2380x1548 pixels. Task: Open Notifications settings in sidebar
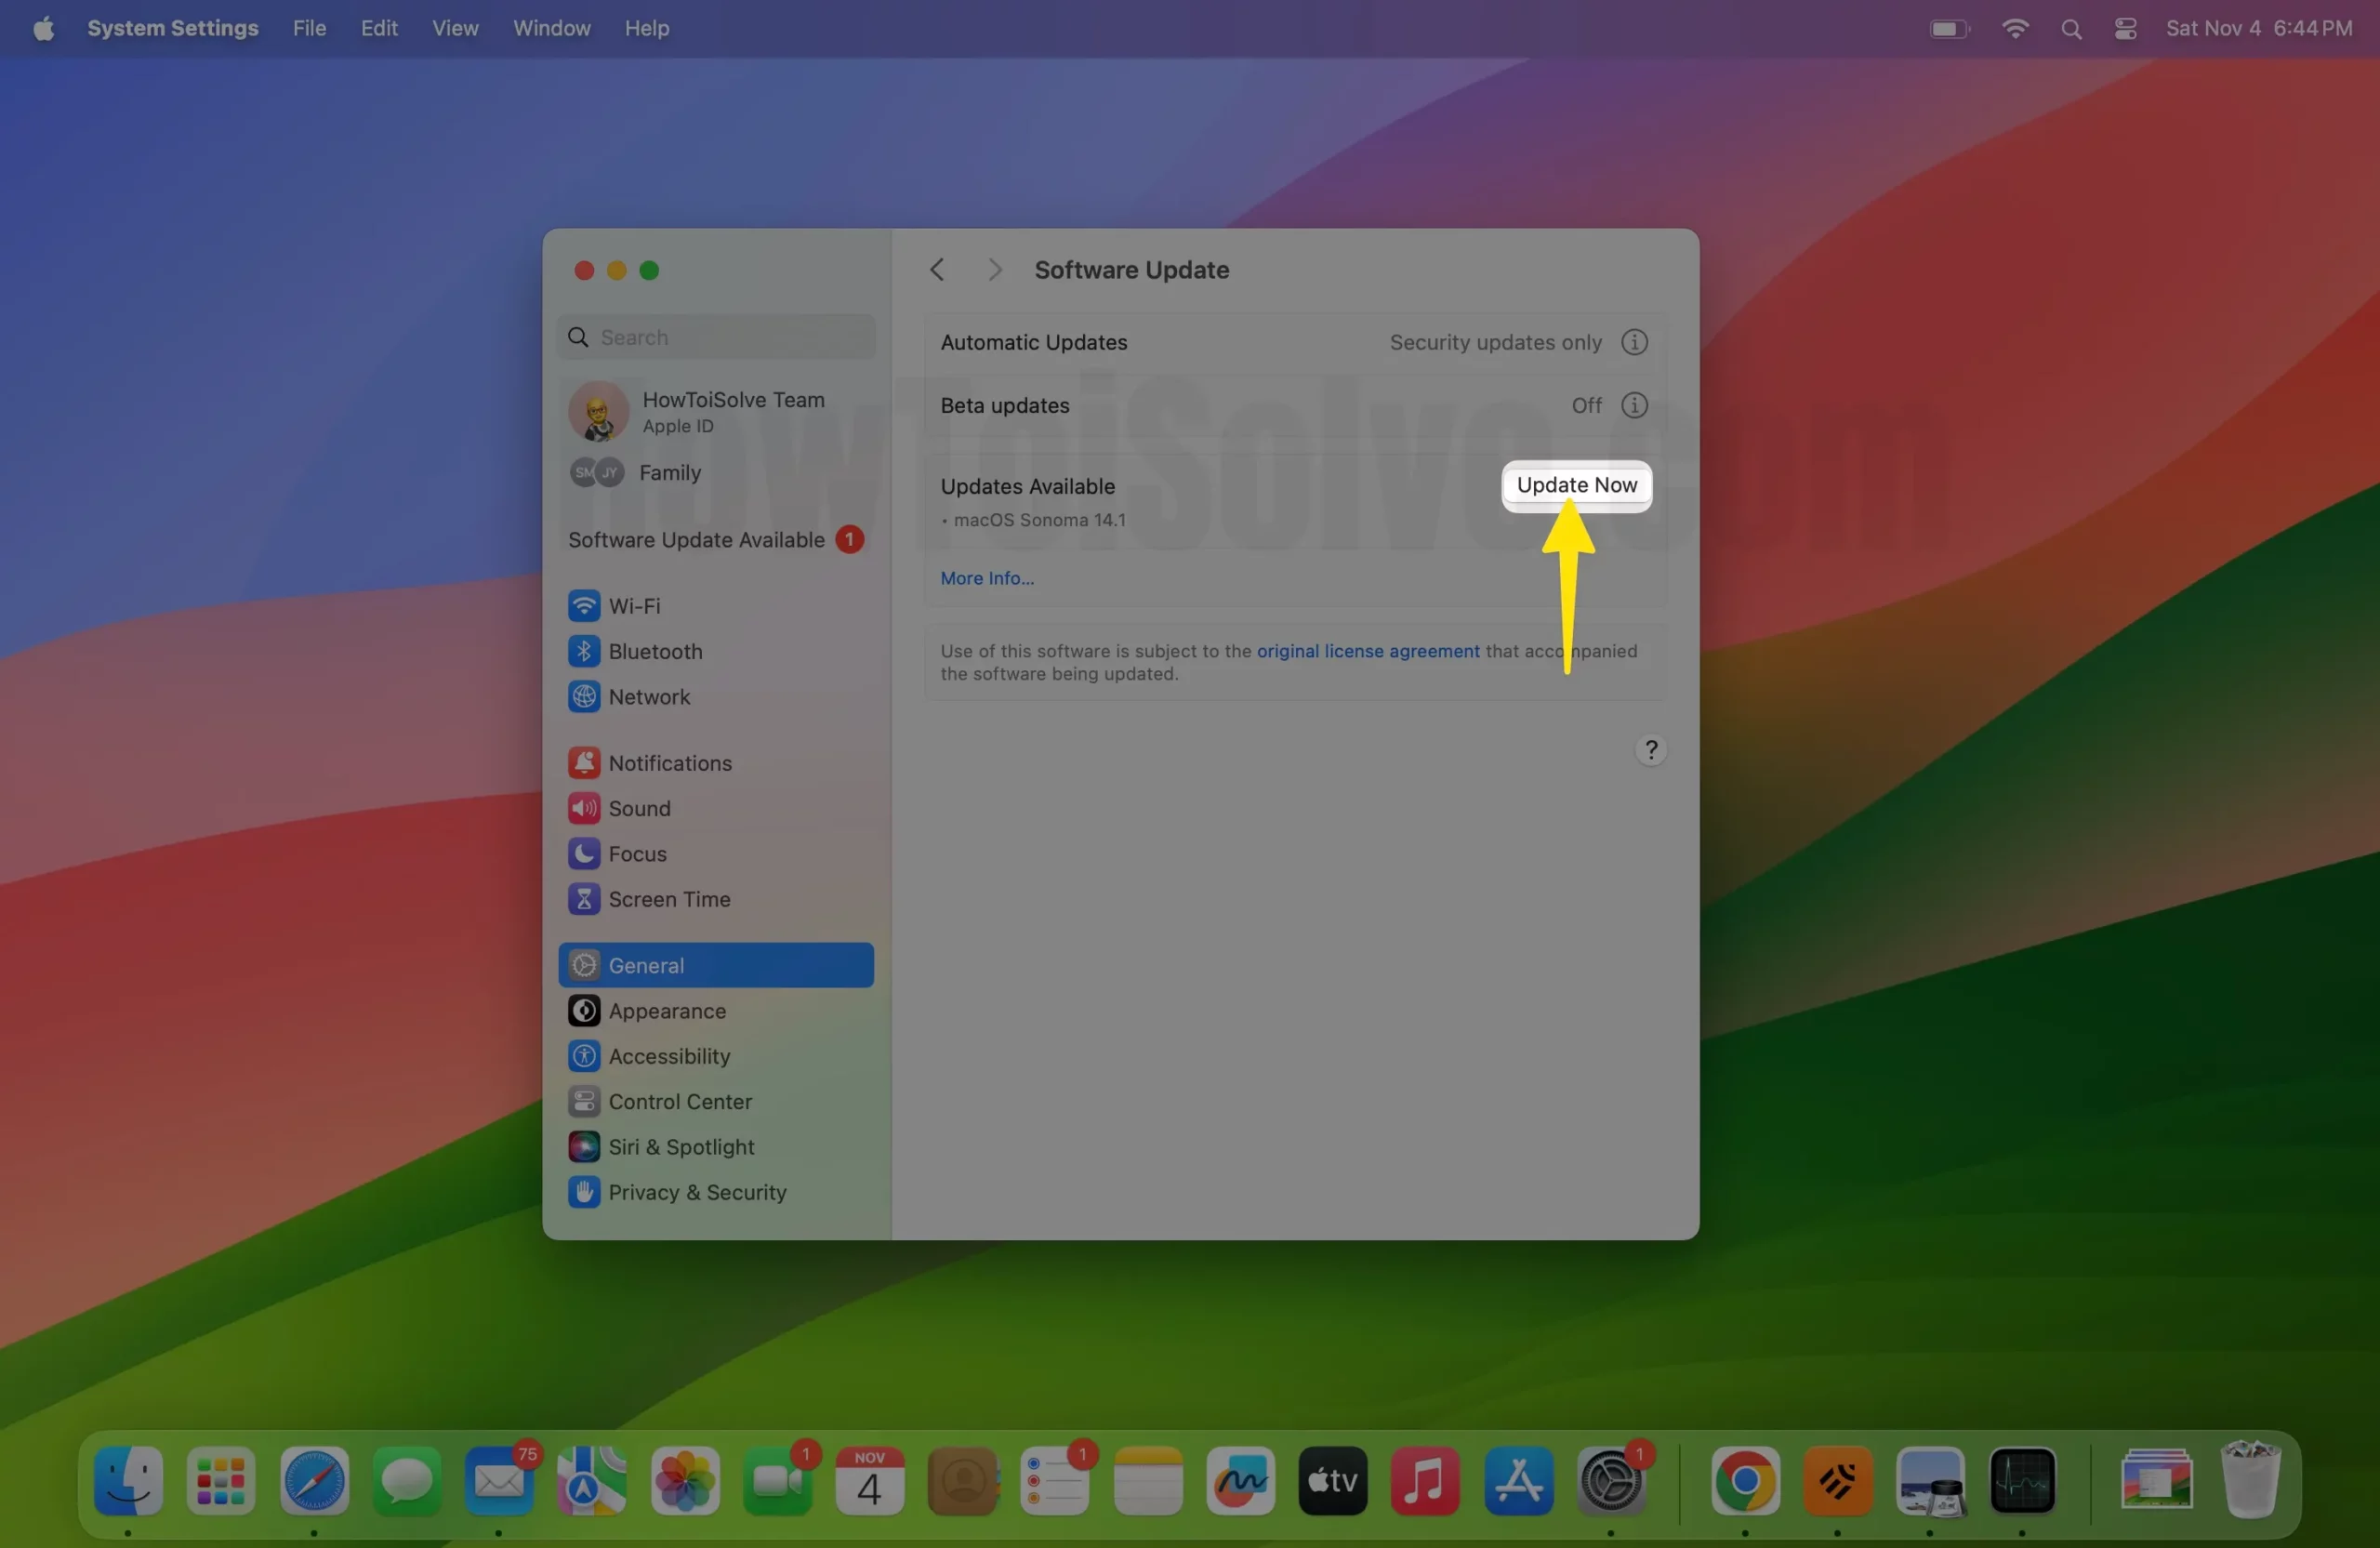(716, 763)
